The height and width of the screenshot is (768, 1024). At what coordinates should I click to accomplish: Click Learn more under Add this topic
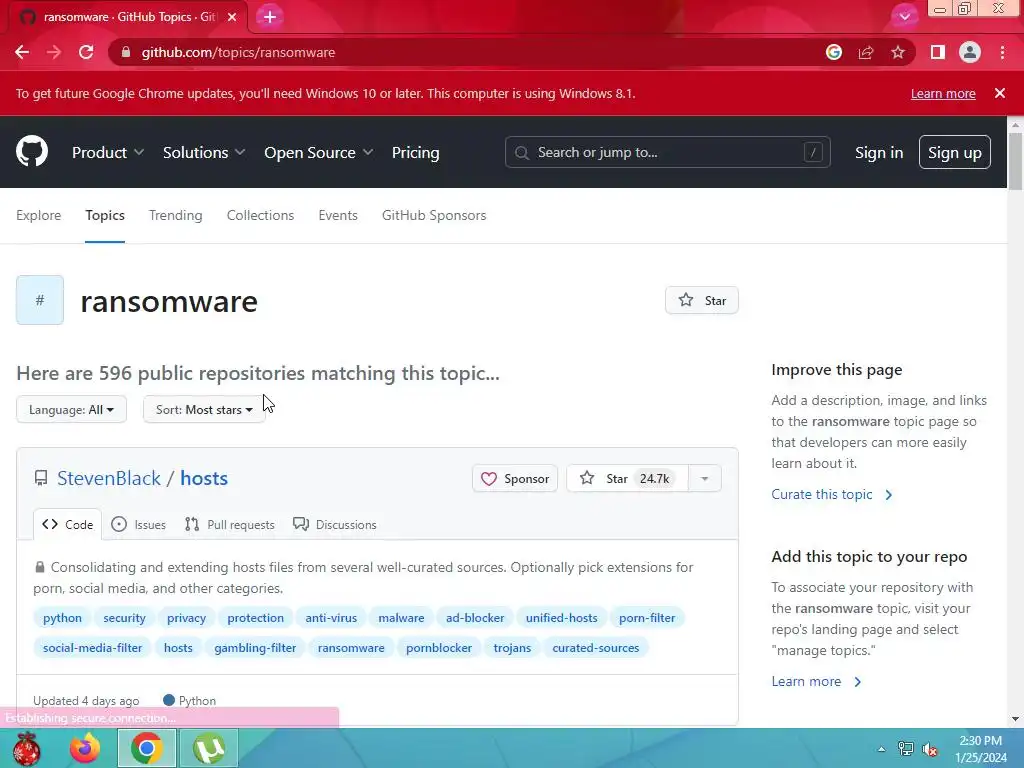coord(816,681)
